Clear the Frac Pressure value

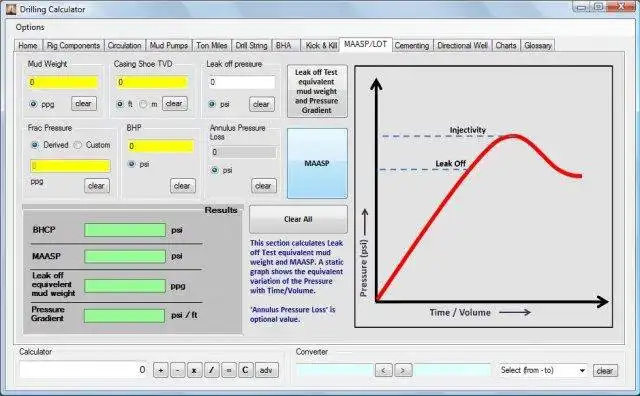coord(96,186)
